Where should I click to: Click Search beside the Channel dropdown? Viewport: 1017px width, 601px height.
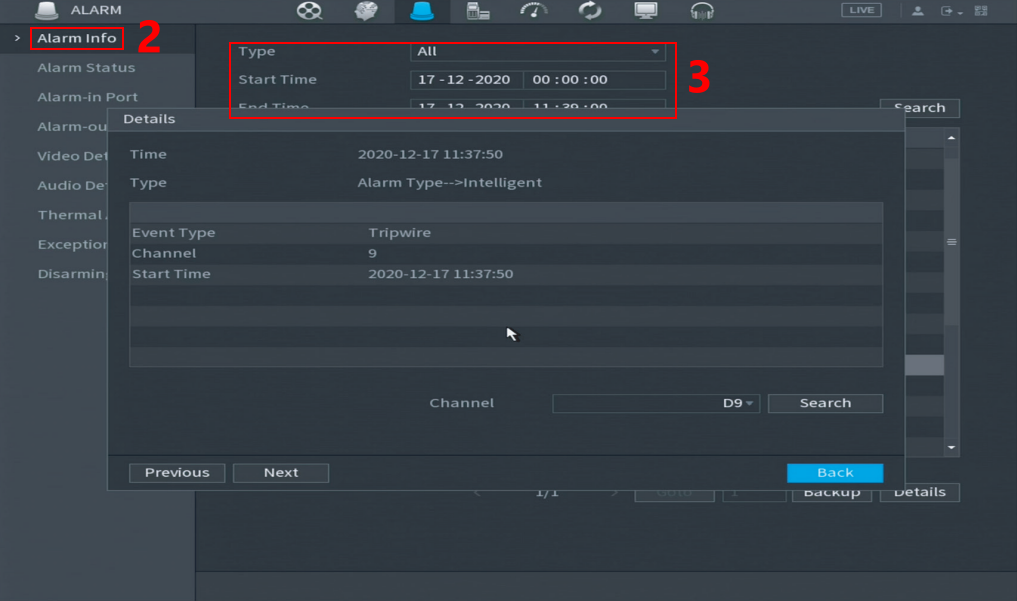[x=825, y=403]
